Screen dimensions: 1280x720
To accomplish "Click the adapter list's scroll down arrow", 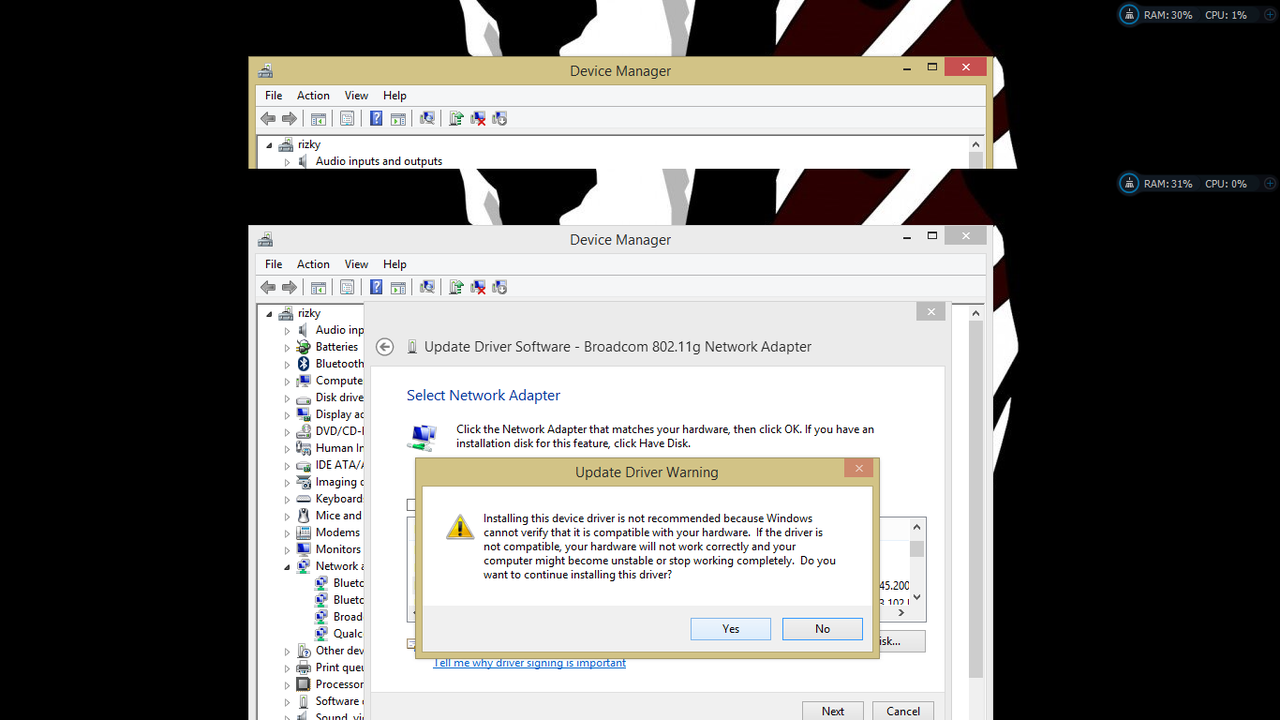I will pyautogui.click(x=917, y=598).
